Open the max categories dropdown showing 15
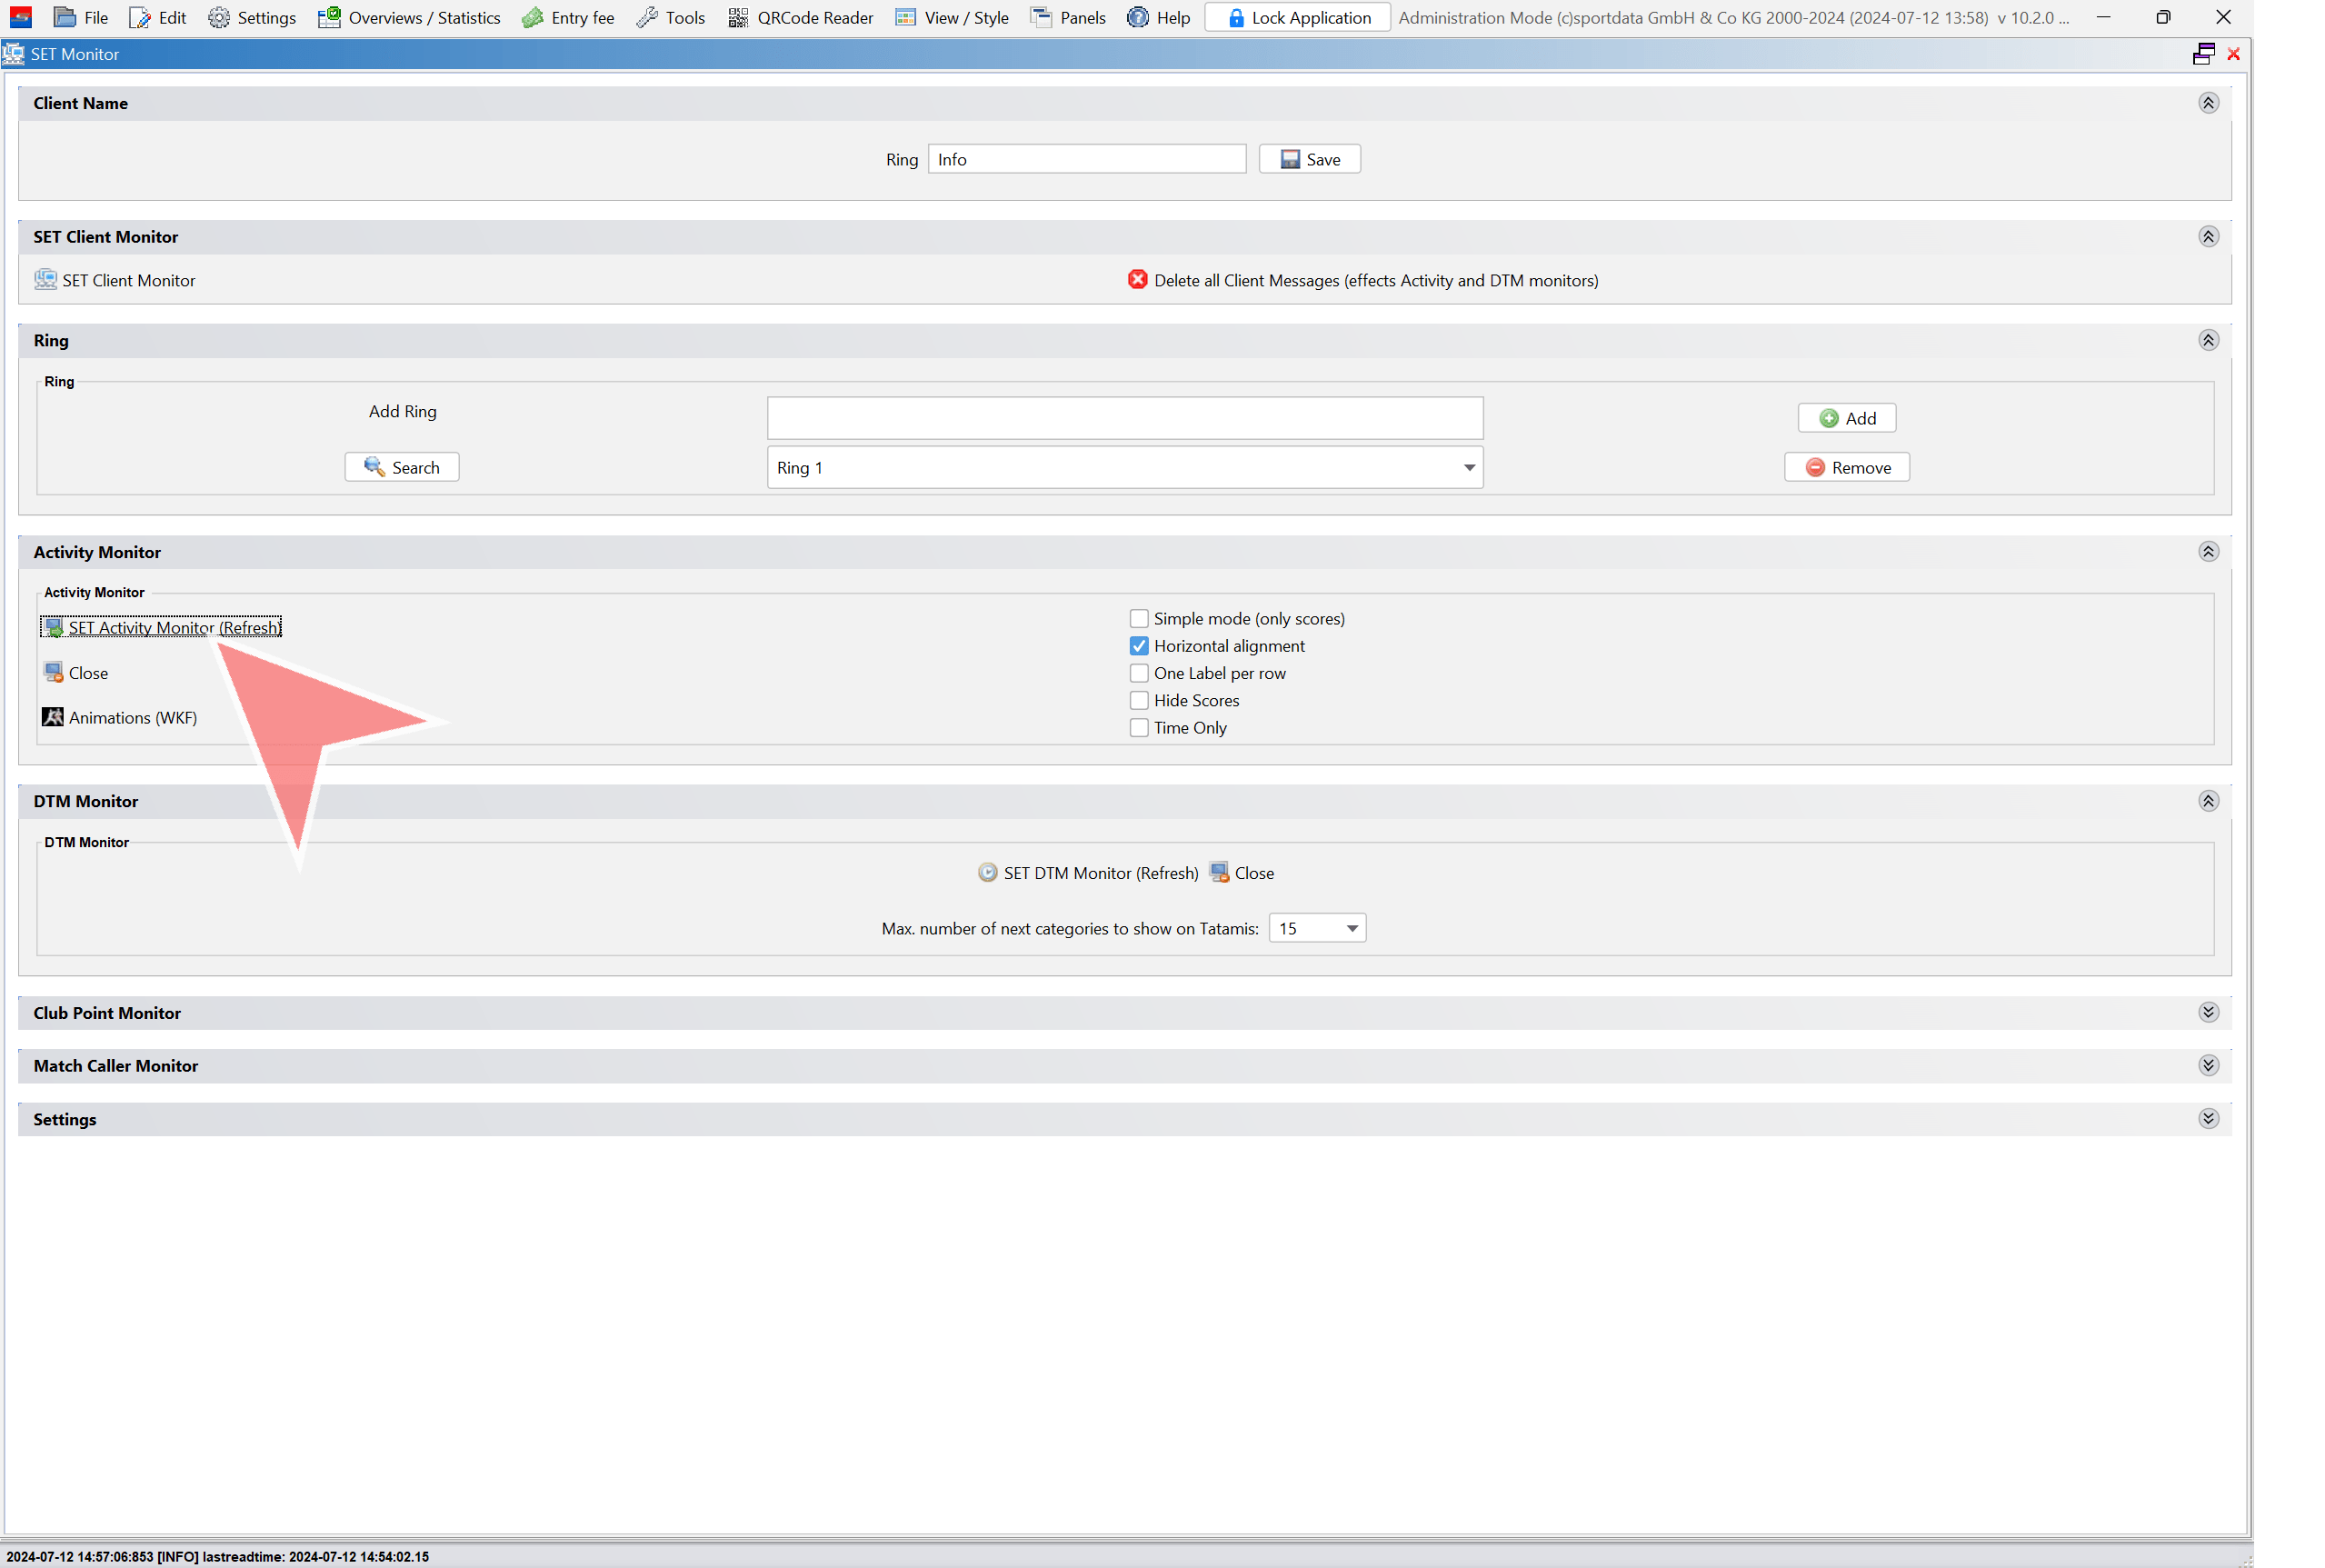 tap(1317, 928)
